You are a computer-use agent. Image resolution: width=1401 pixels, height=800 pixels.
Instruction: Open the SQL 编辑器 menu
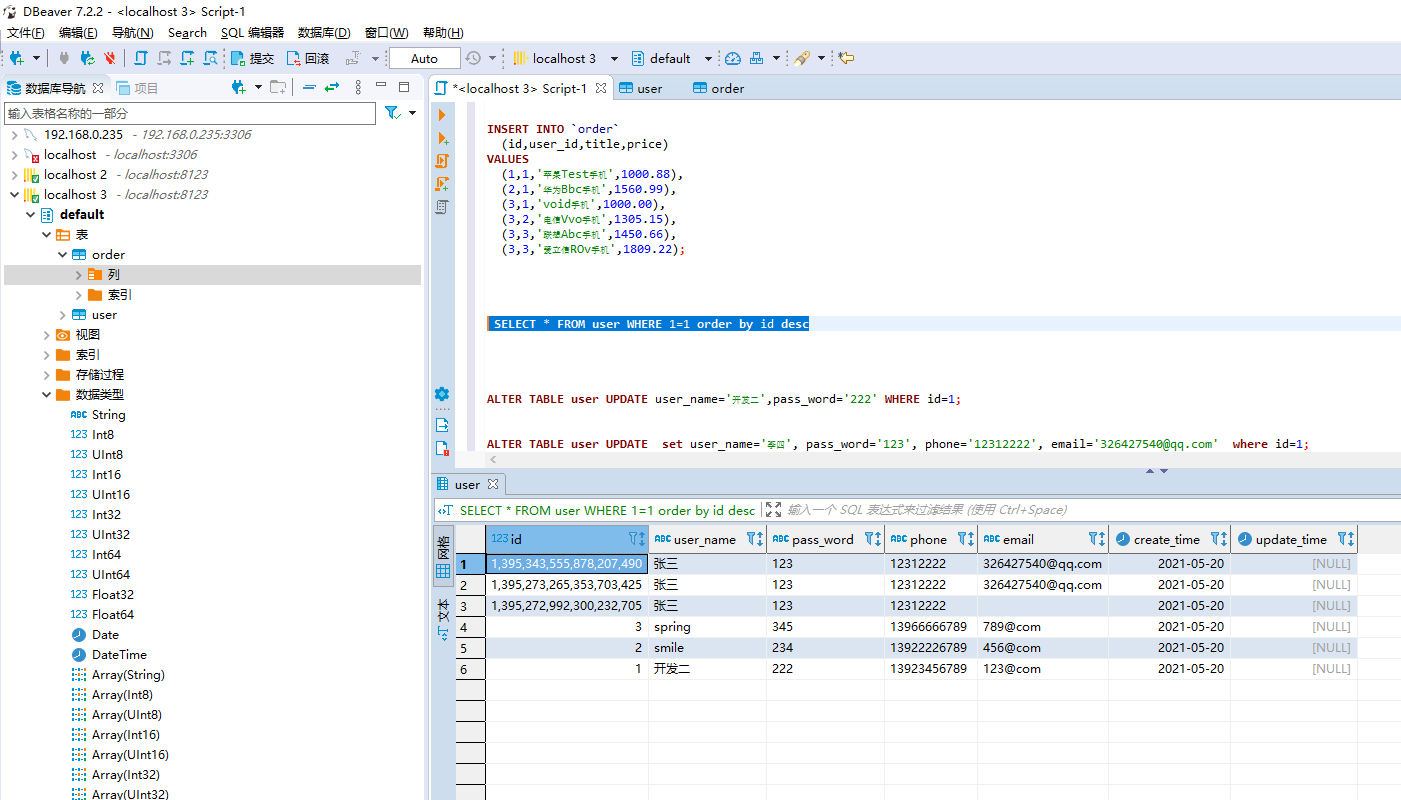point(252,33)
